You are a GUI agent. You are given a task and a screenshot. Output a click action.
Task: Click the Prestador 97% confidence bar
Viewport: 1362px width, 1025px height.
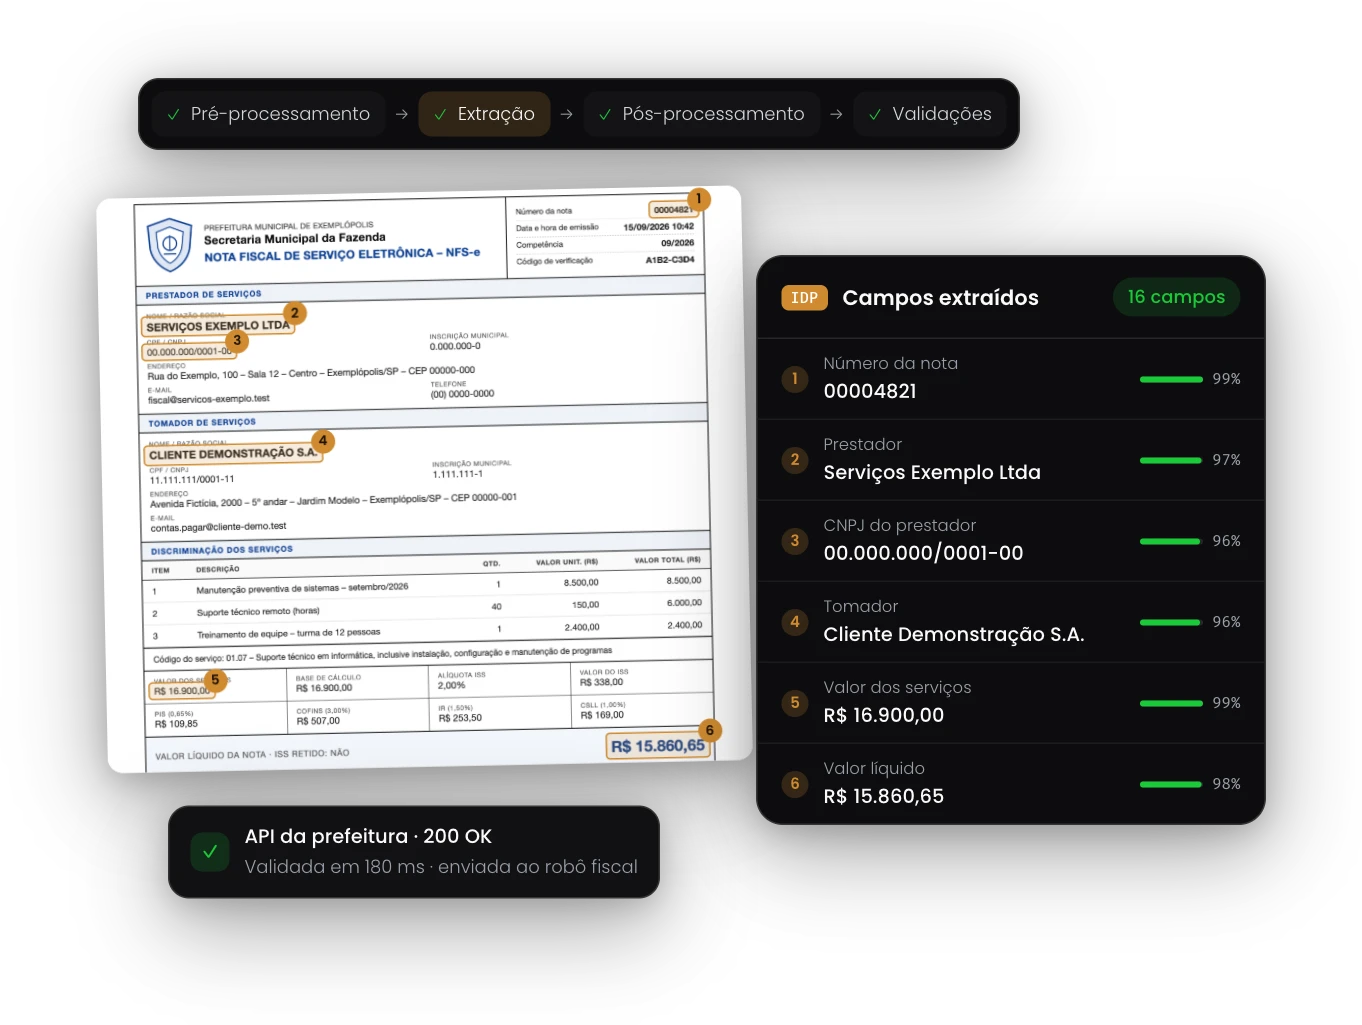[x=1170, y=460]
